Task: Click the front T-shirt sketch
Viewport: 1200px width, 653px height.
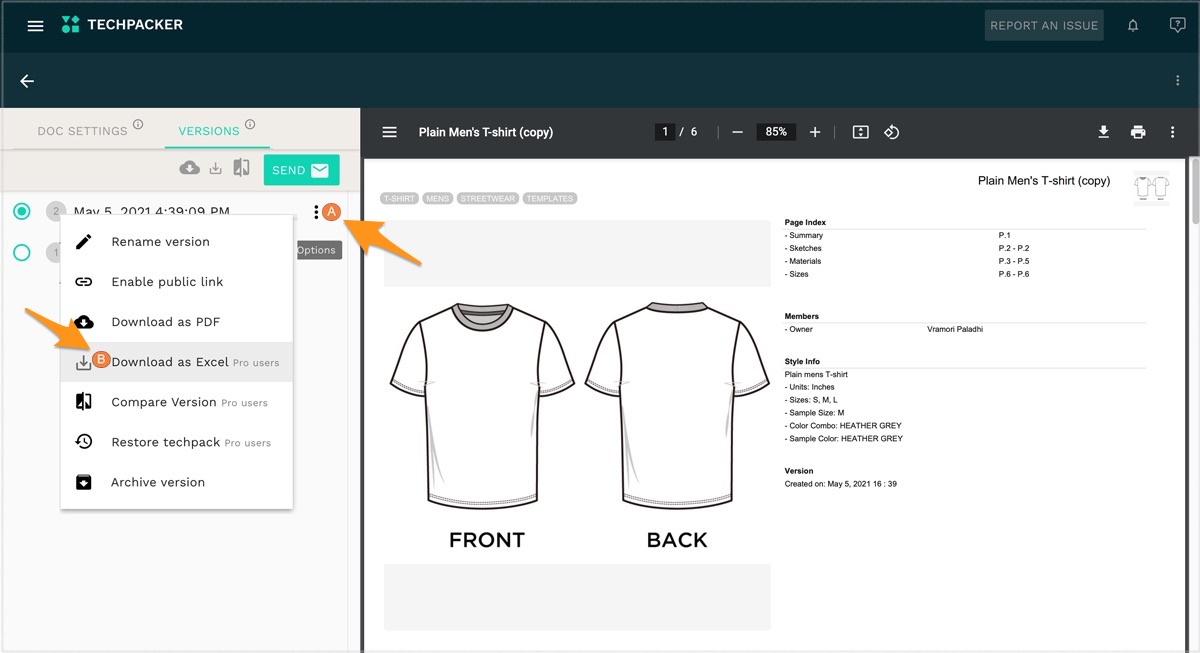Action: point(482,405)
